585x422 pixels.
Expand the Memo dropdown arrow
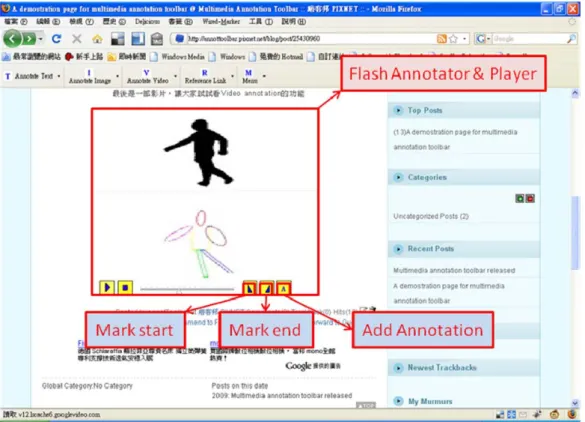coord(264,76)
